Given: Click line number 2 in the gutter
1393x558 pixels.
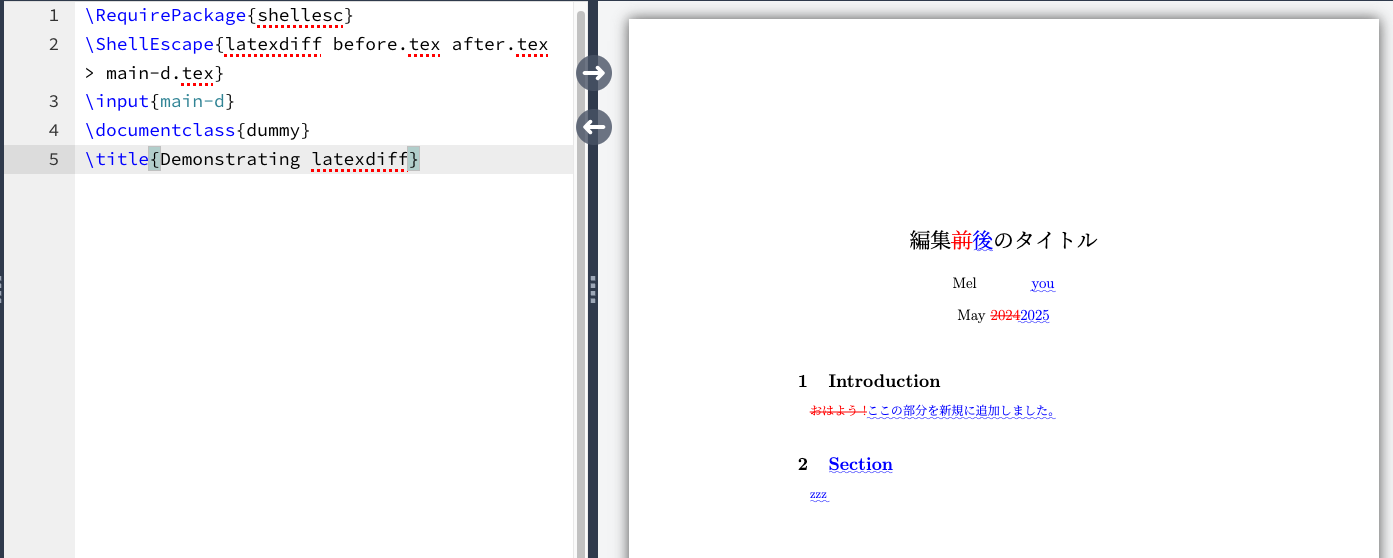Looking at the screenshot, I should click(54, 45).
